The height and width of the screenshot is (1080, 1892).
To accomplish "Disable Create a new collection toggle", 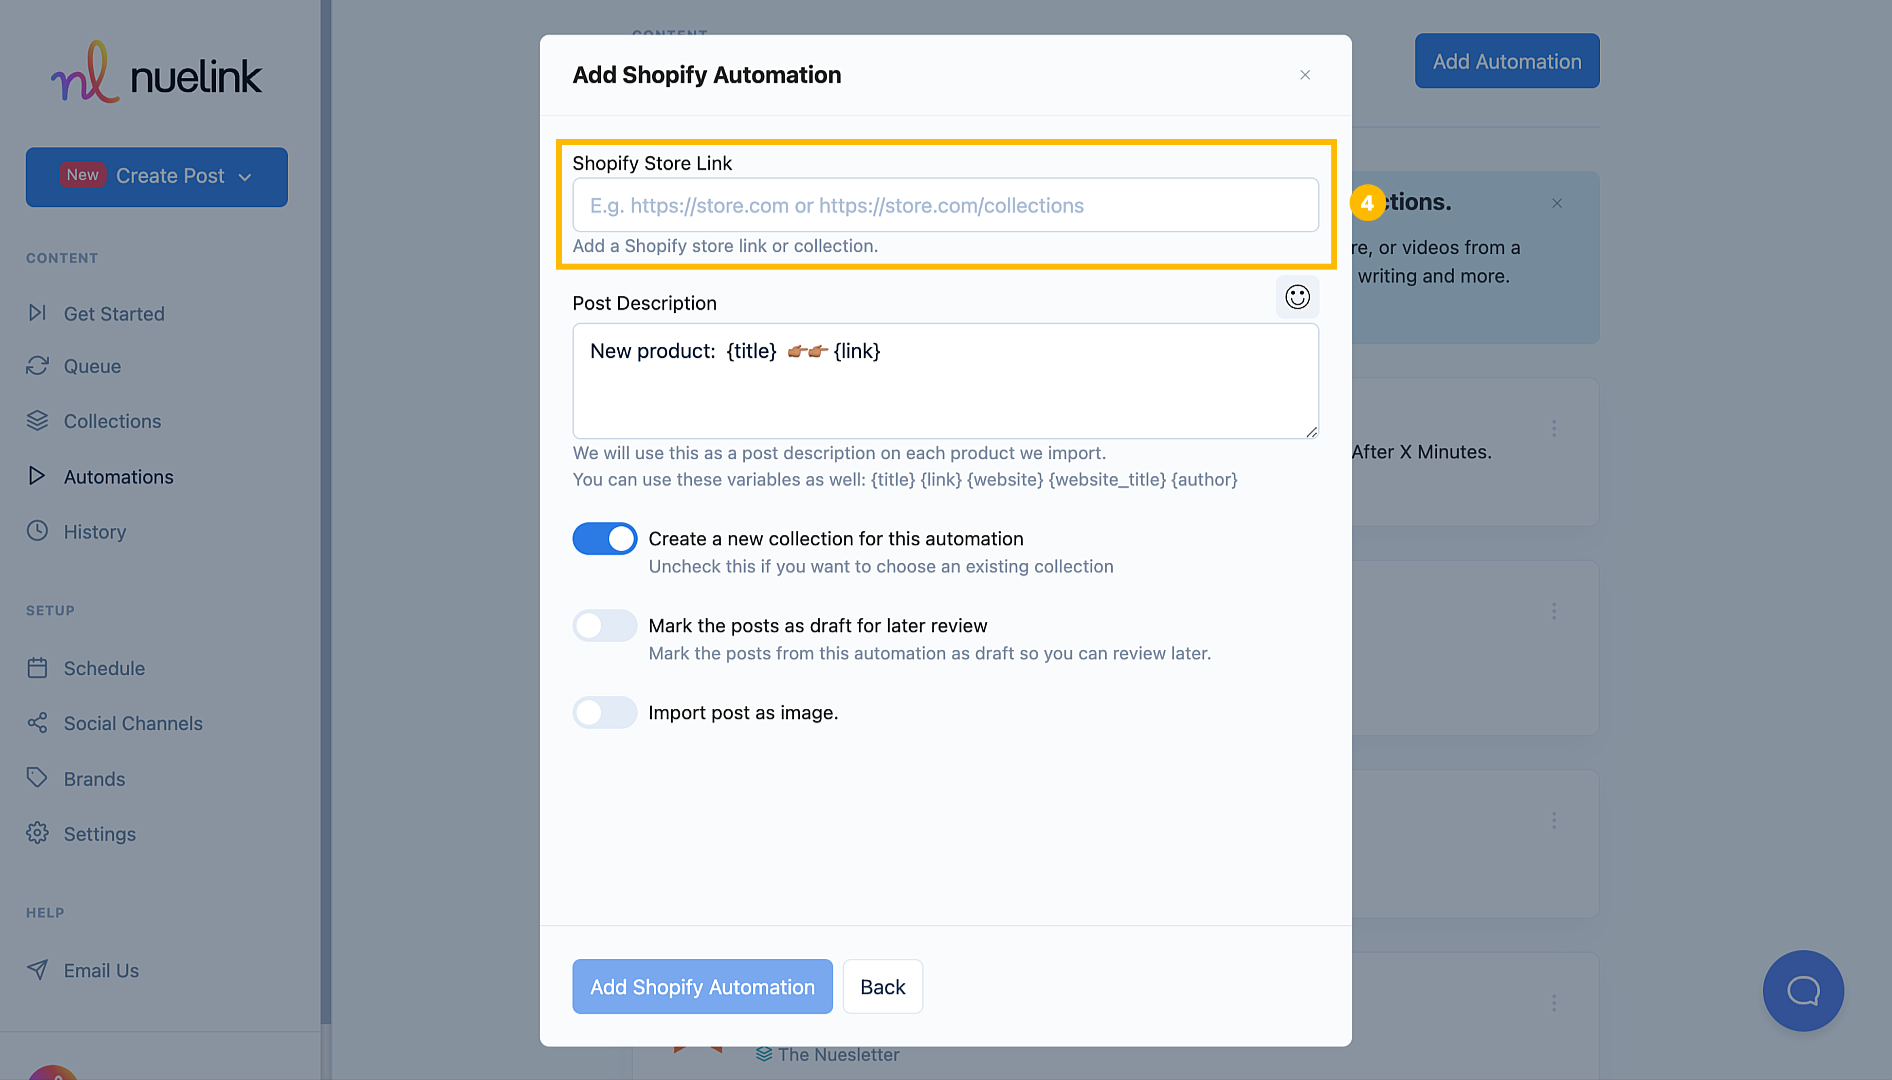I will 604,539.
